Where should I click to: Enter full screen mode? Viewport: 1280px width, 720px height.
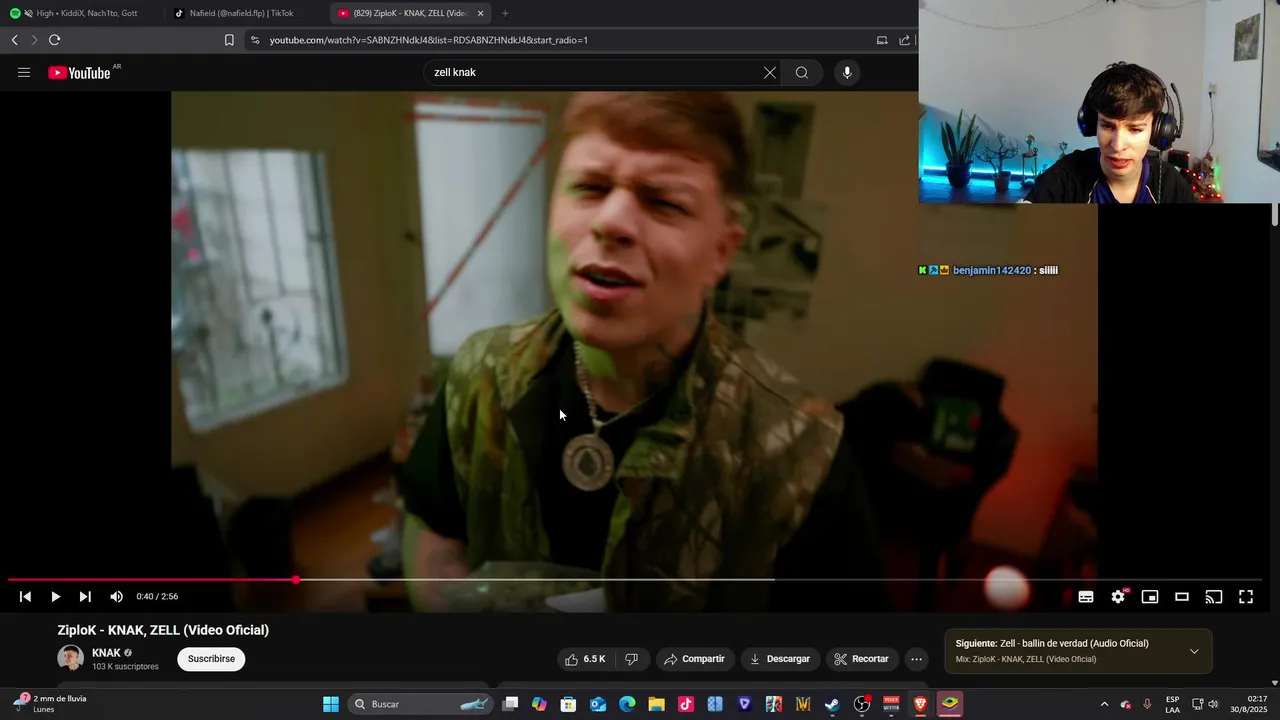(1246, 597)
